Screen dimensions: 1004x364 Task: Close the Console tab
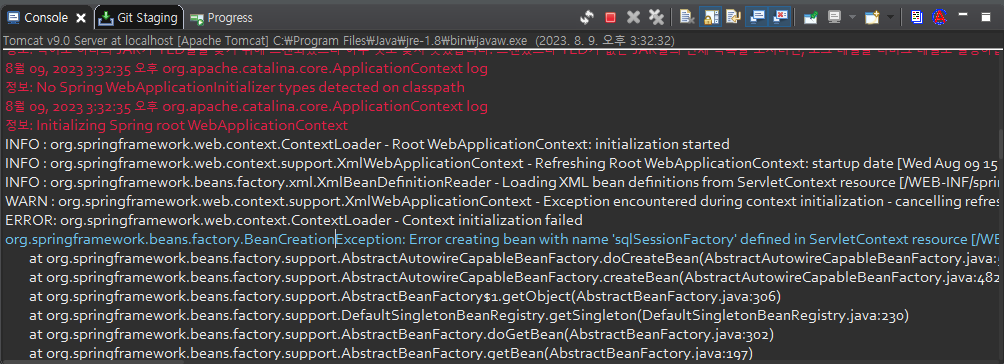[81, 18]
